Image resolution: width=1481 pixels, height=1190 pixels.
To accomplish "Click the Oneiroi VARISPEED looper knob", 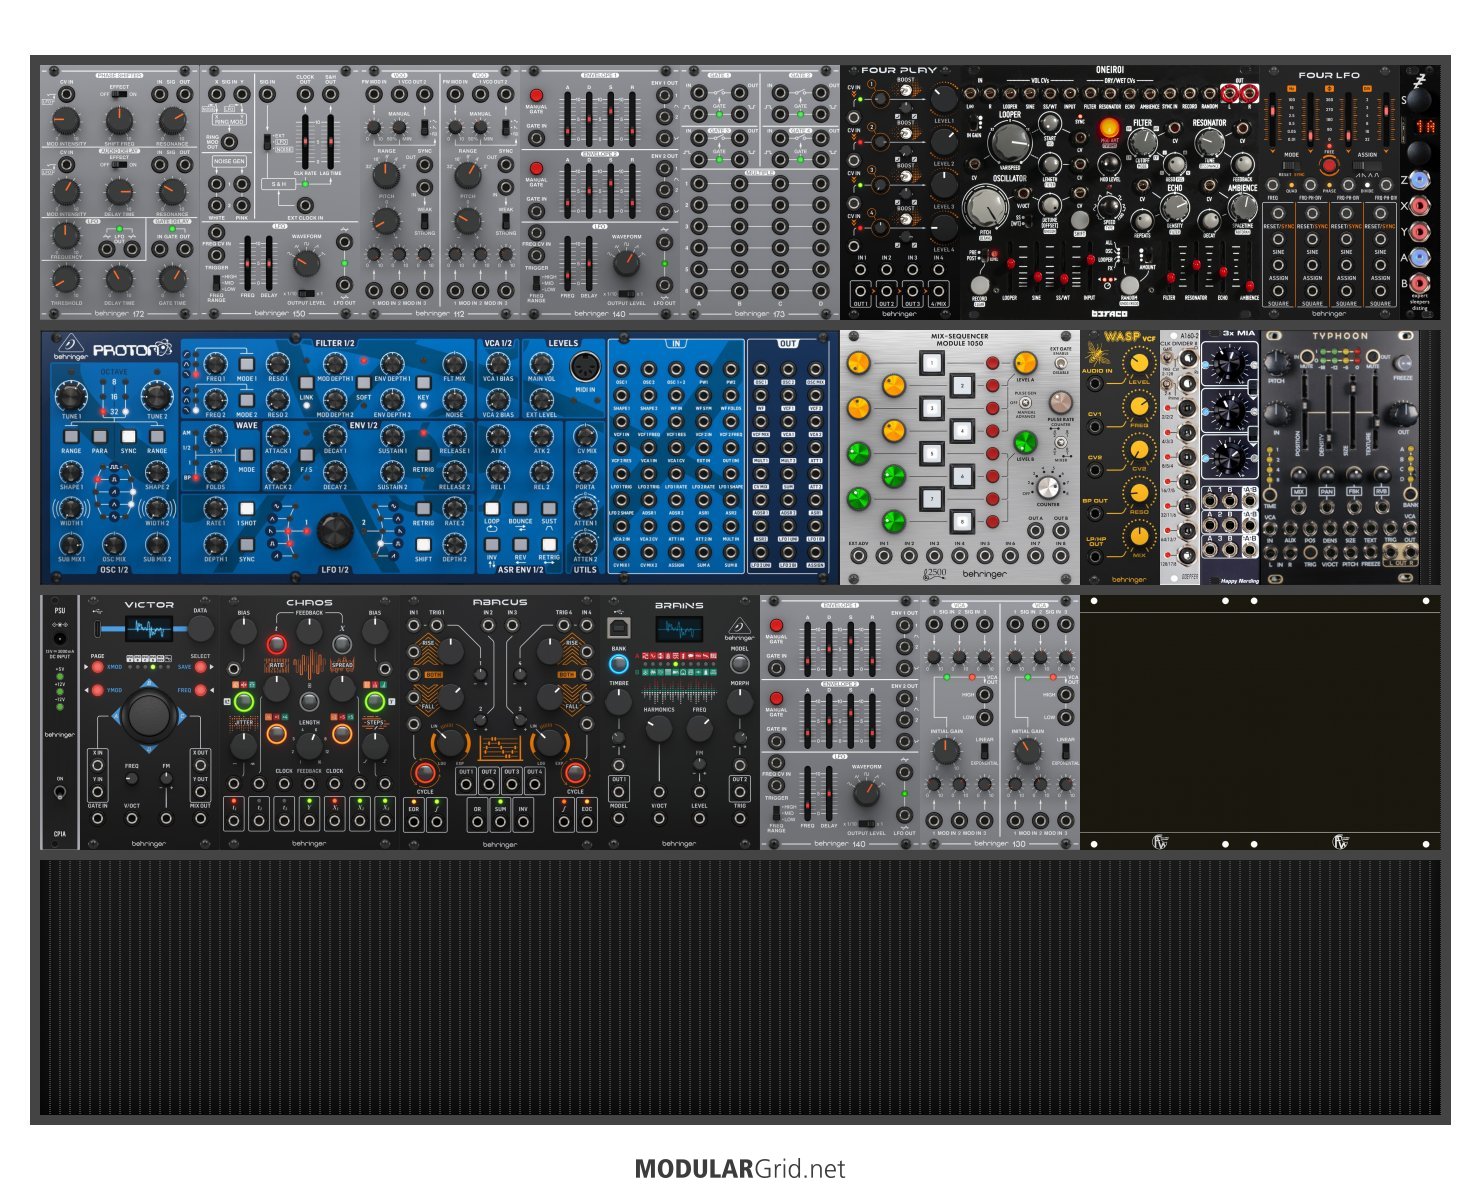I will coord(1009,143).
